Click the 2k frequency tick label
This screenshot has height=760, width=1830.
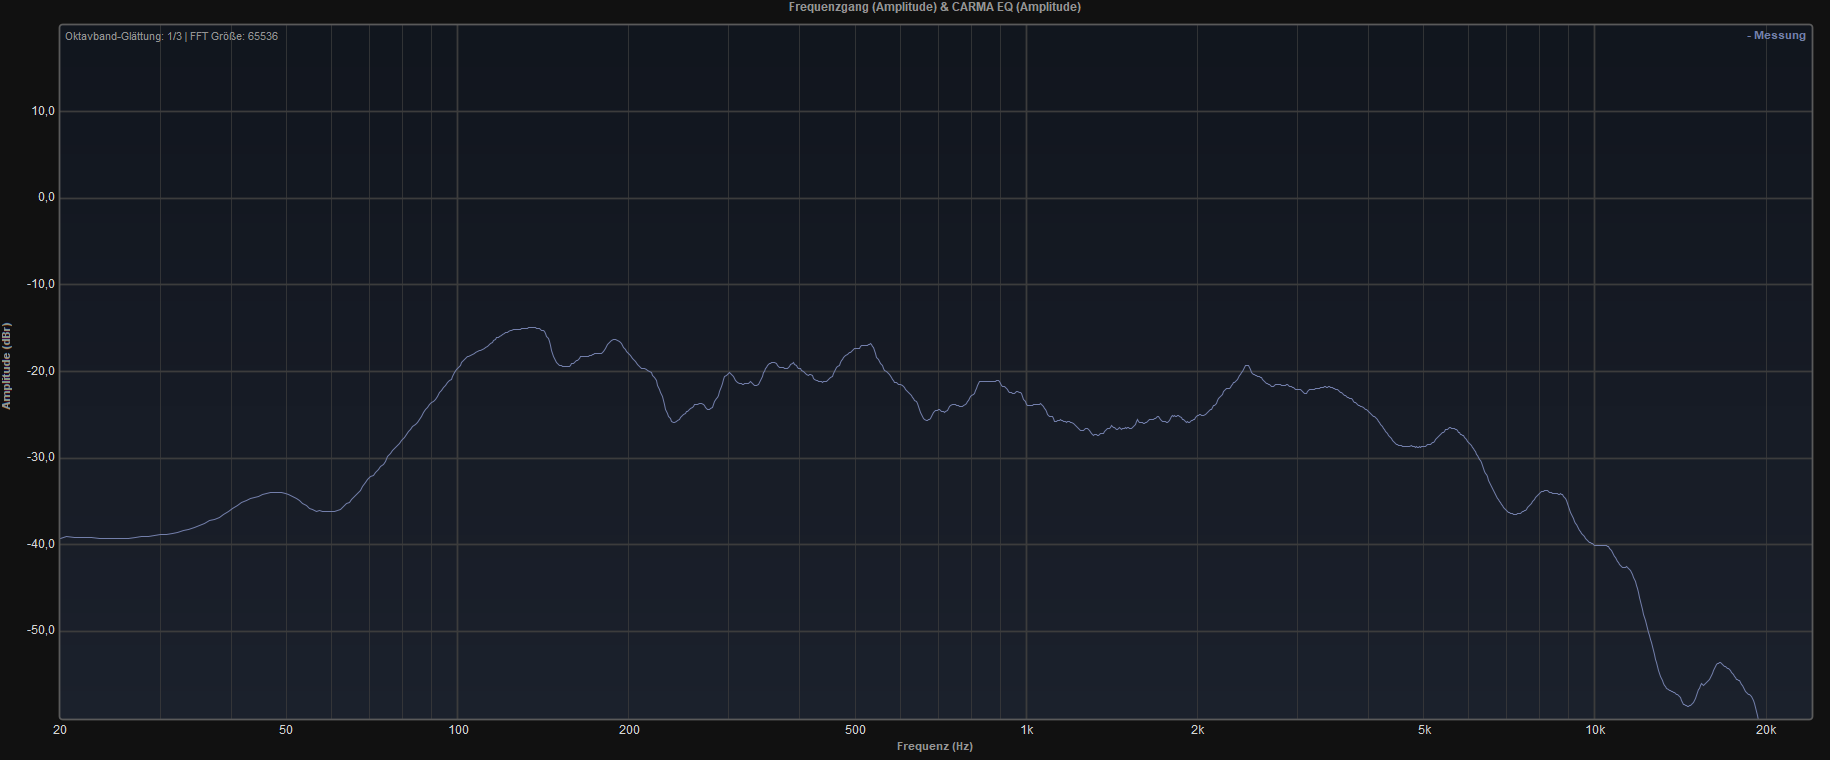[x=1197, y=730]
